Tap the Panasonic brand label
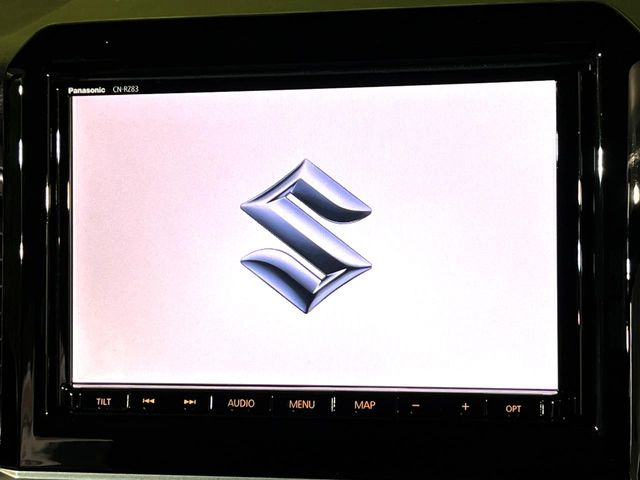 [x=86, y=90]
